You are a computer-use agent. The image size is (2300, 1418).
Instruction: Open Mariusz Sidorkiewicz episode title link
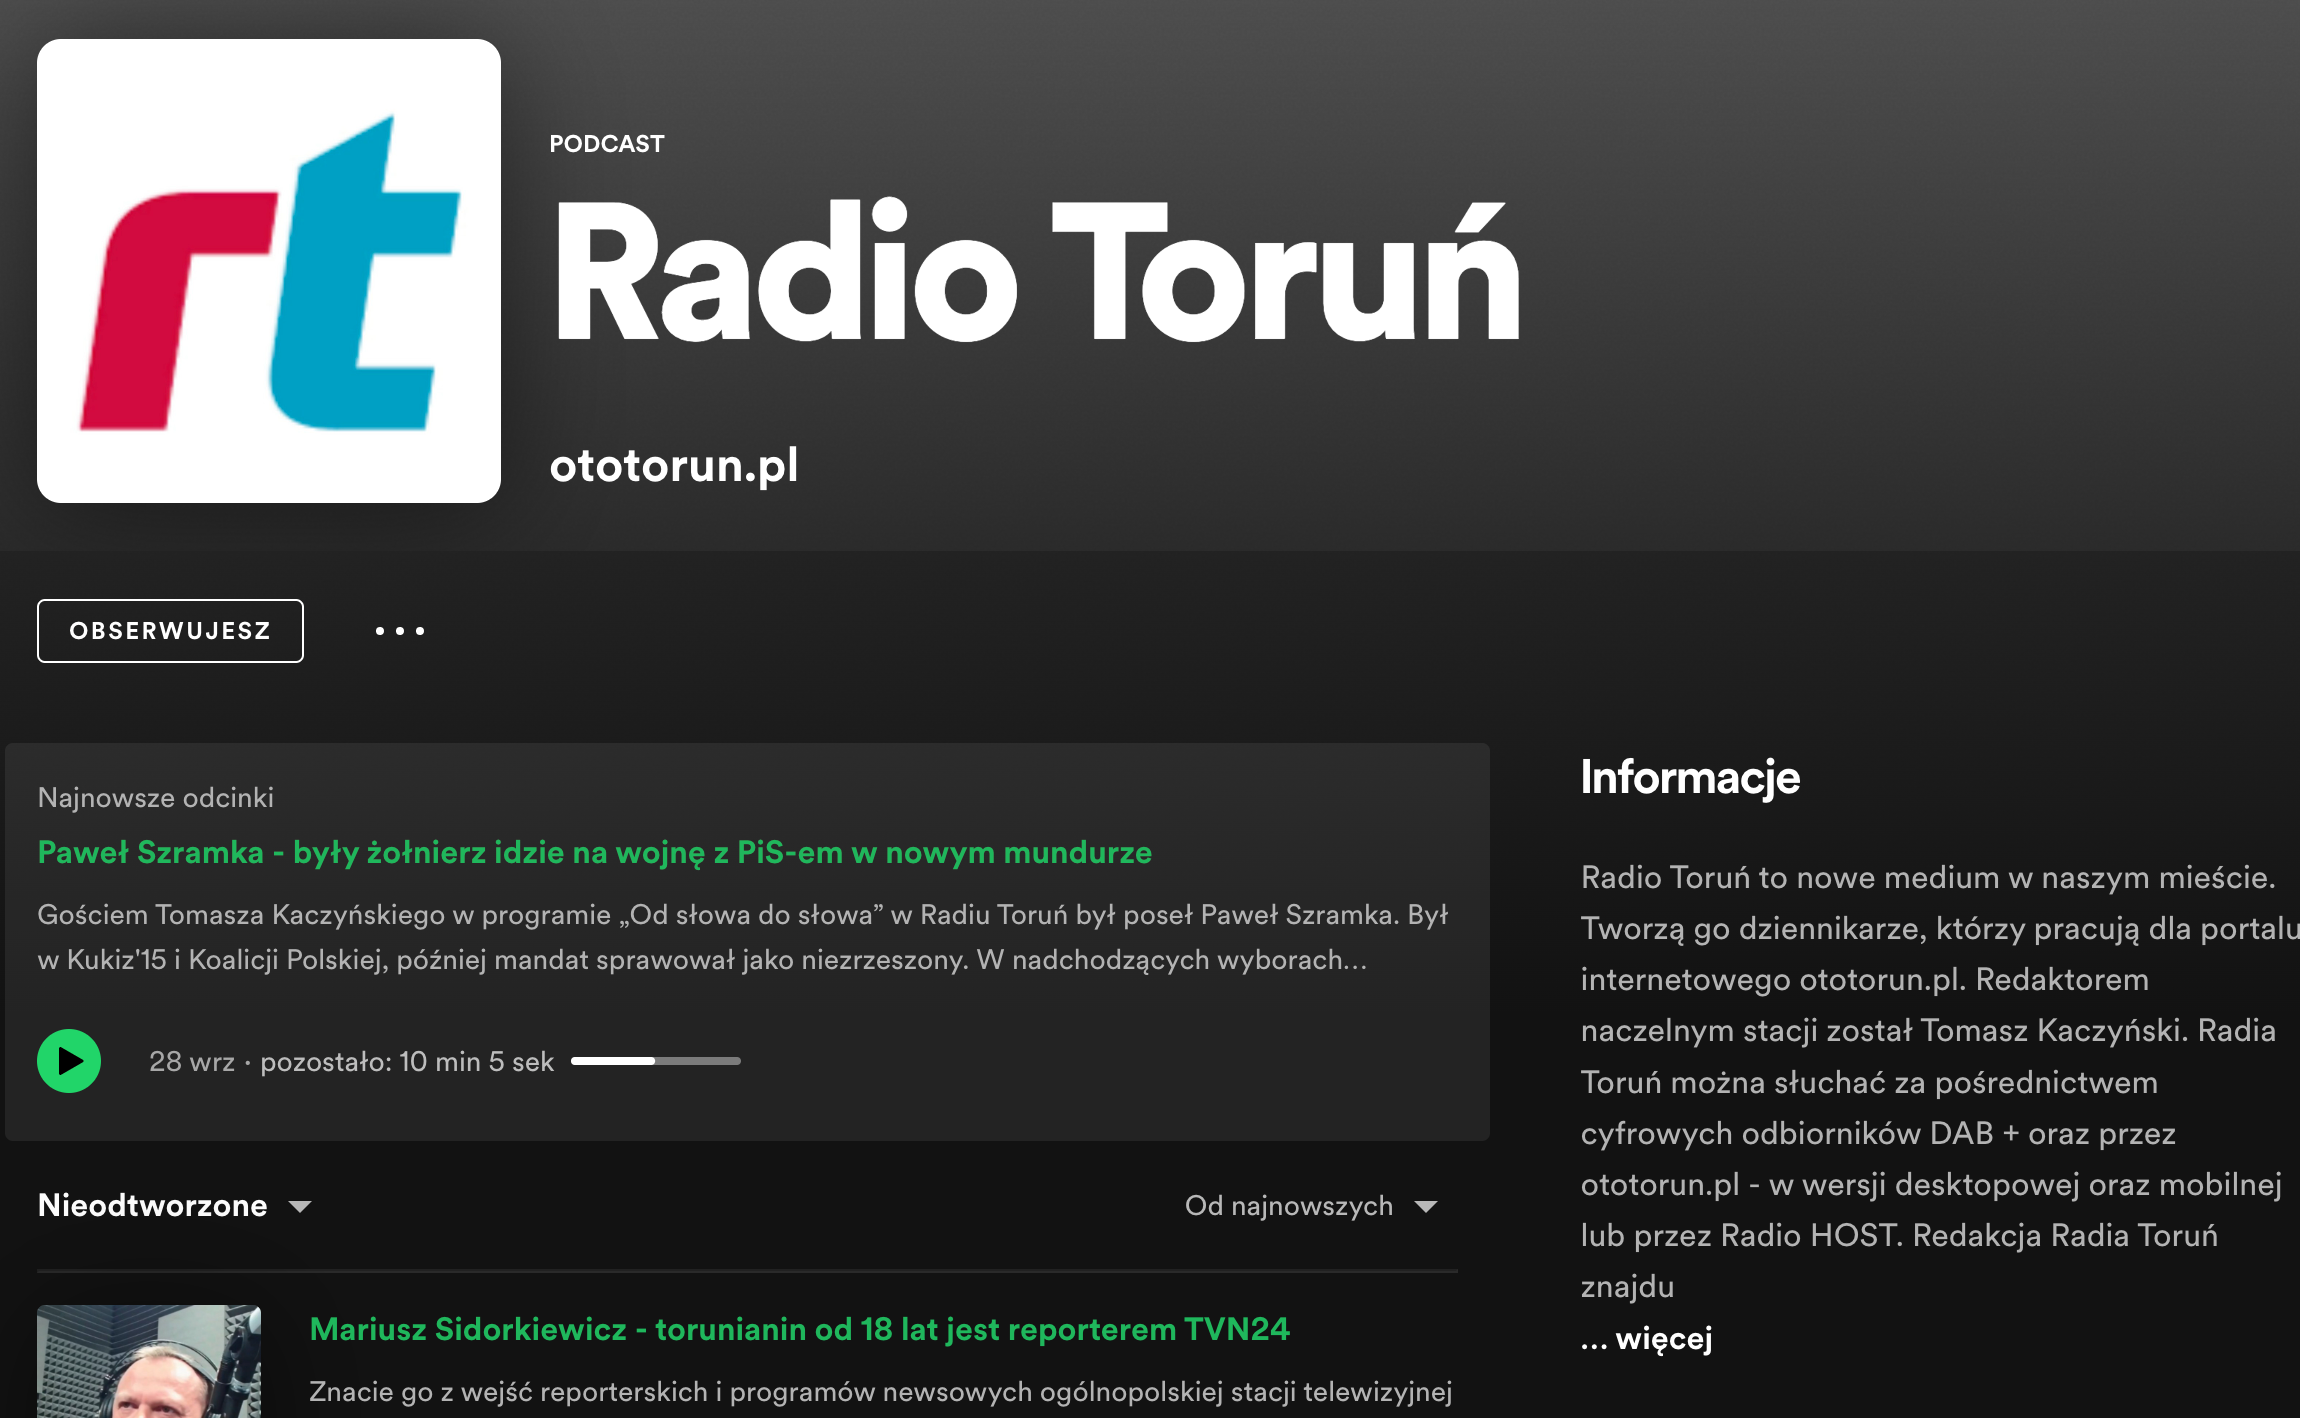click(799, 1329)
